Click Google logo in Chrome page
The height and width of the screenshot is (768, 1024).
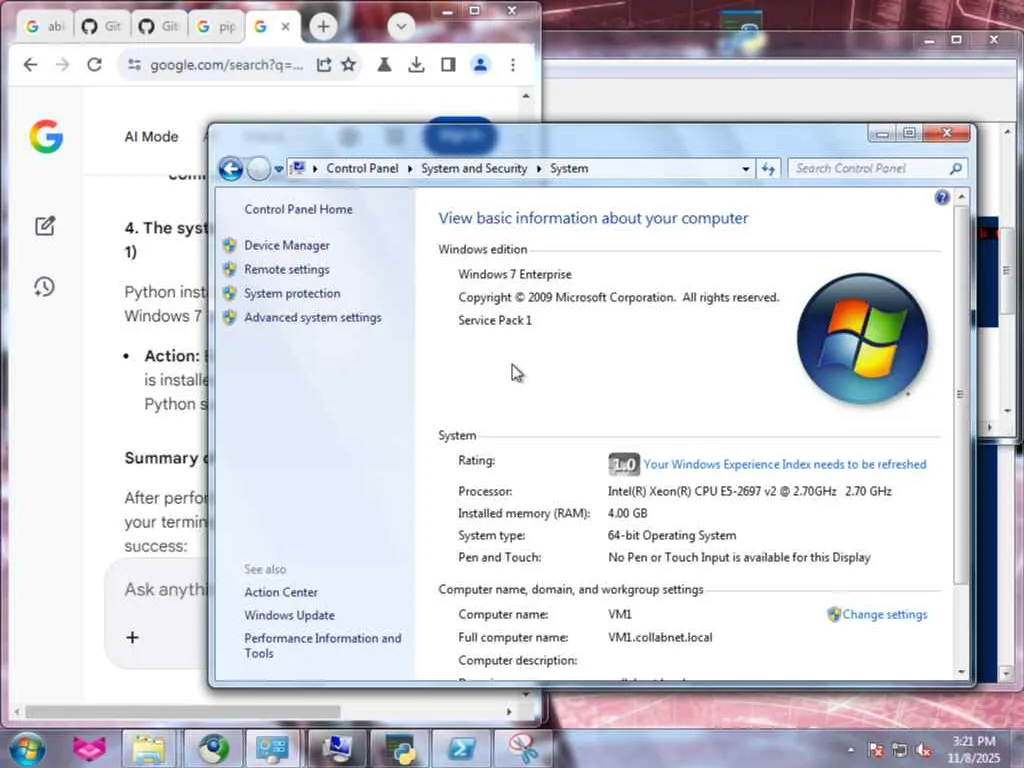(46, 136)
